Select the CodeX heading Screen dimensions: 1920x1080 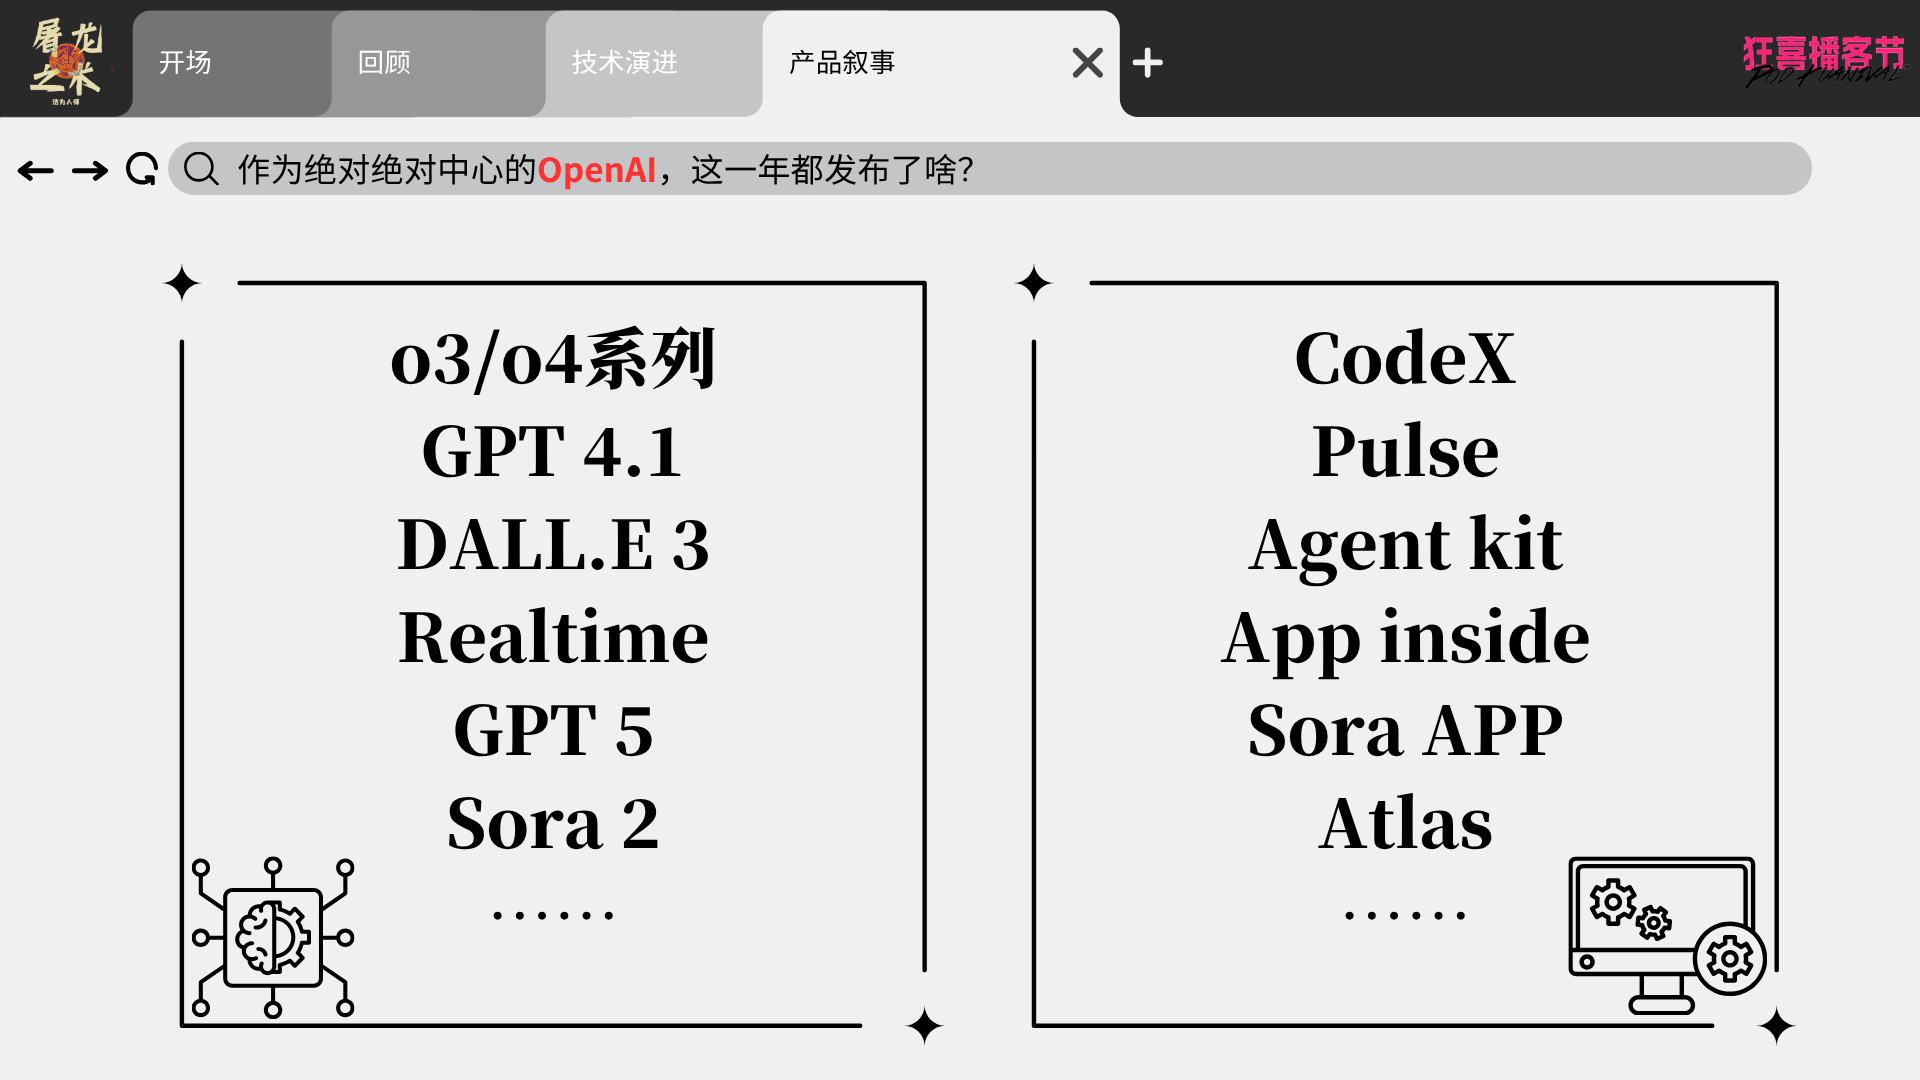(x=1405, y=359)
